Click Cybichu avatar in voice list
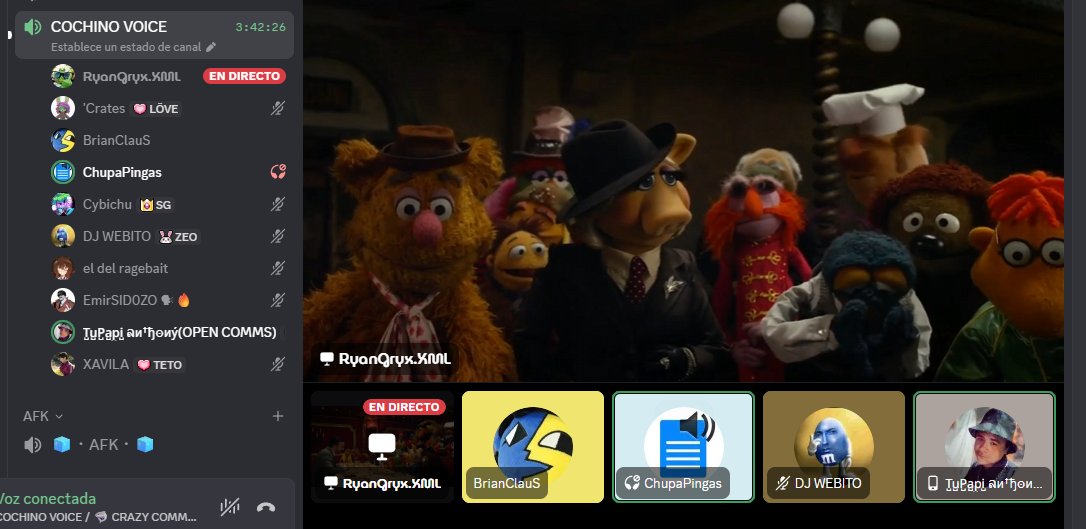The height and width of the screenshot is (529, 1086). tap(63, 204)
